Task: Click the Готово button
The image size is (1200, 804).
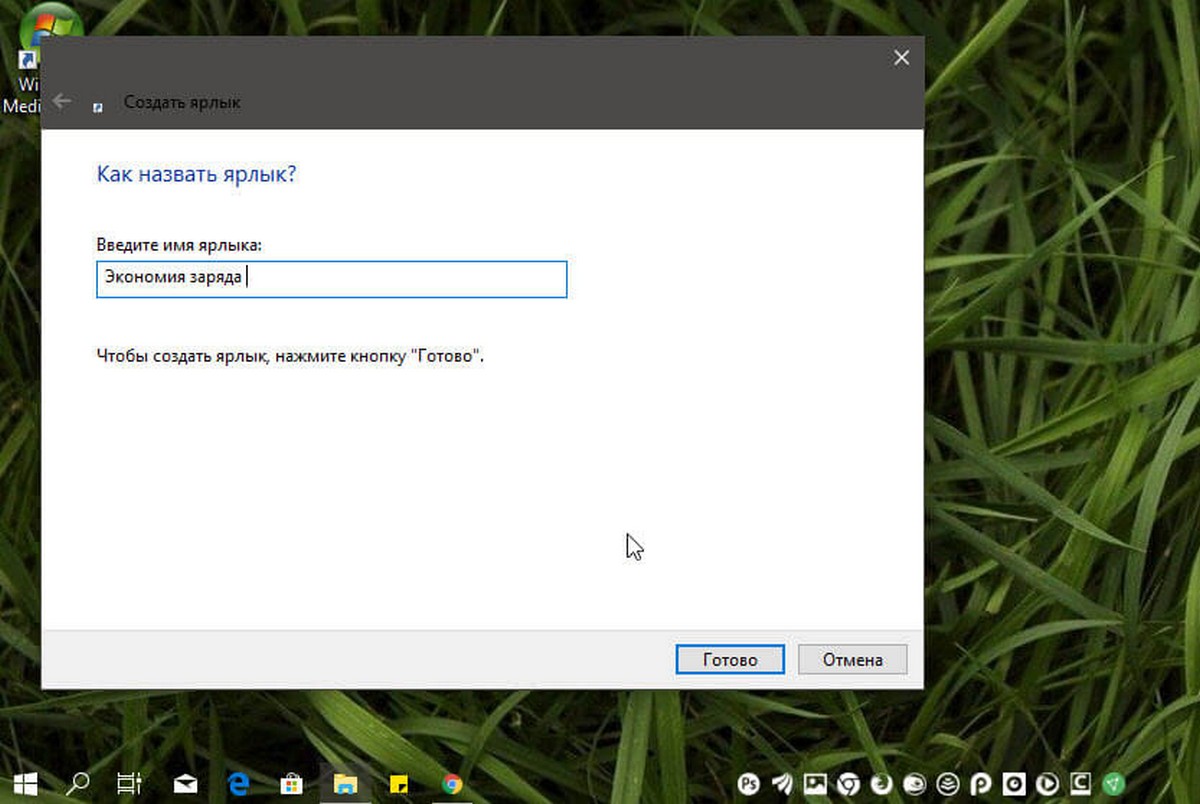Action: click(730, 660)
